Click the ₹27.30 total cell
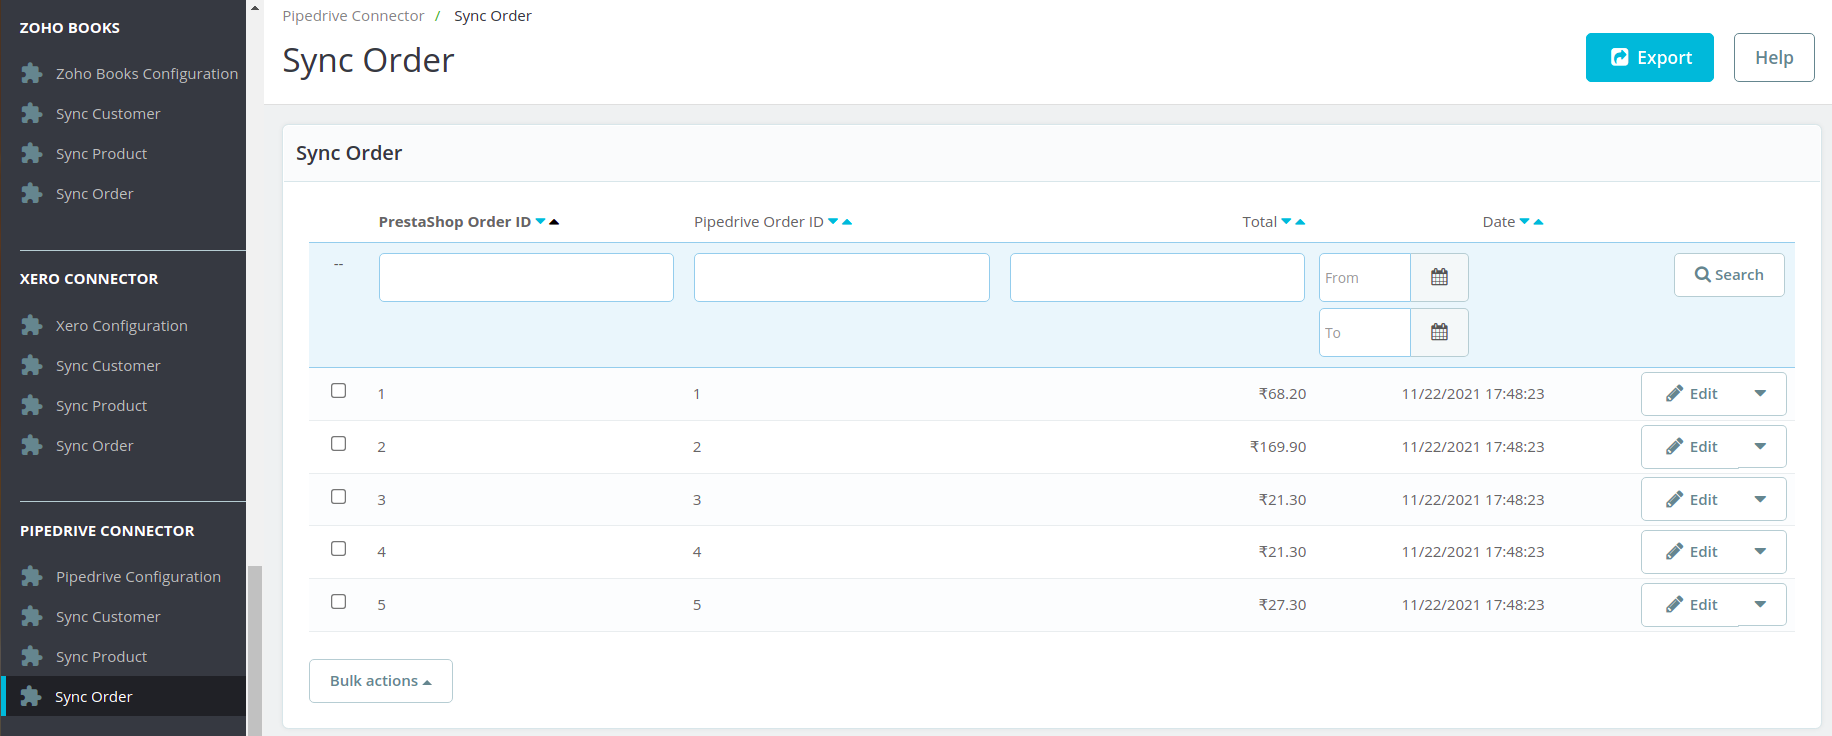 [x=1282, y=604]
